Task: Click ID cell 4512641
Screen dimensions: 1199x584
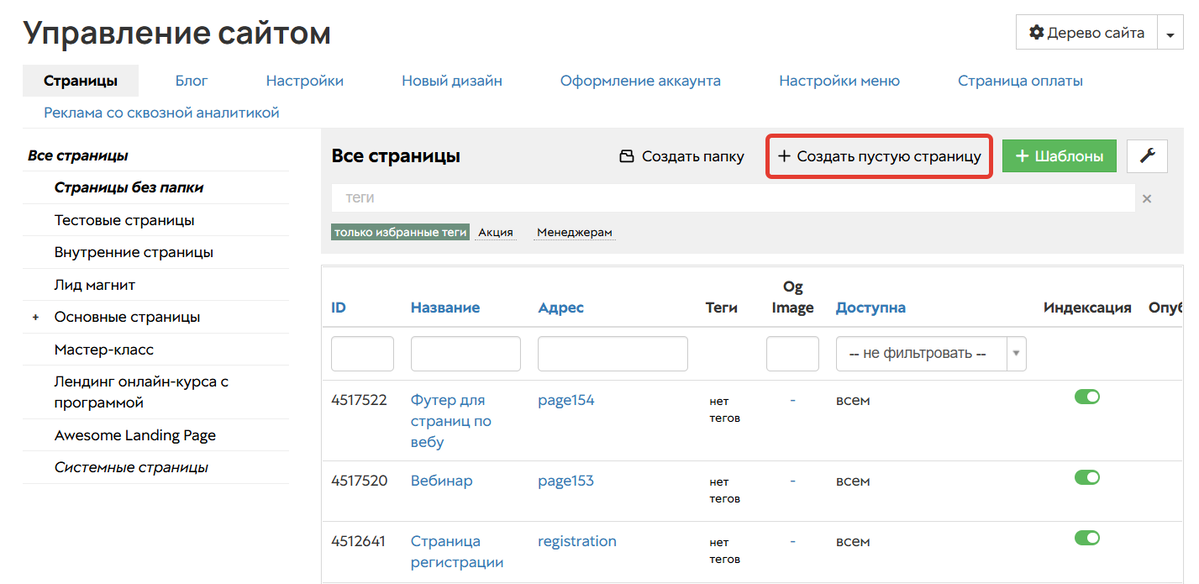Action: point(359,541)
